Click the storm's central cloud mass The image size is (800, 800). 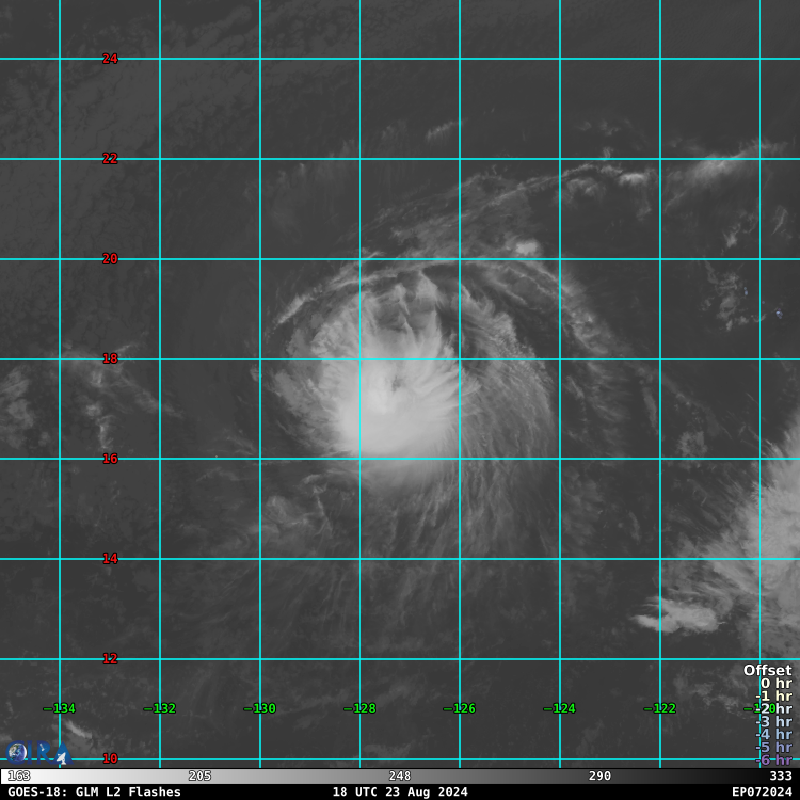pos(400,410)
